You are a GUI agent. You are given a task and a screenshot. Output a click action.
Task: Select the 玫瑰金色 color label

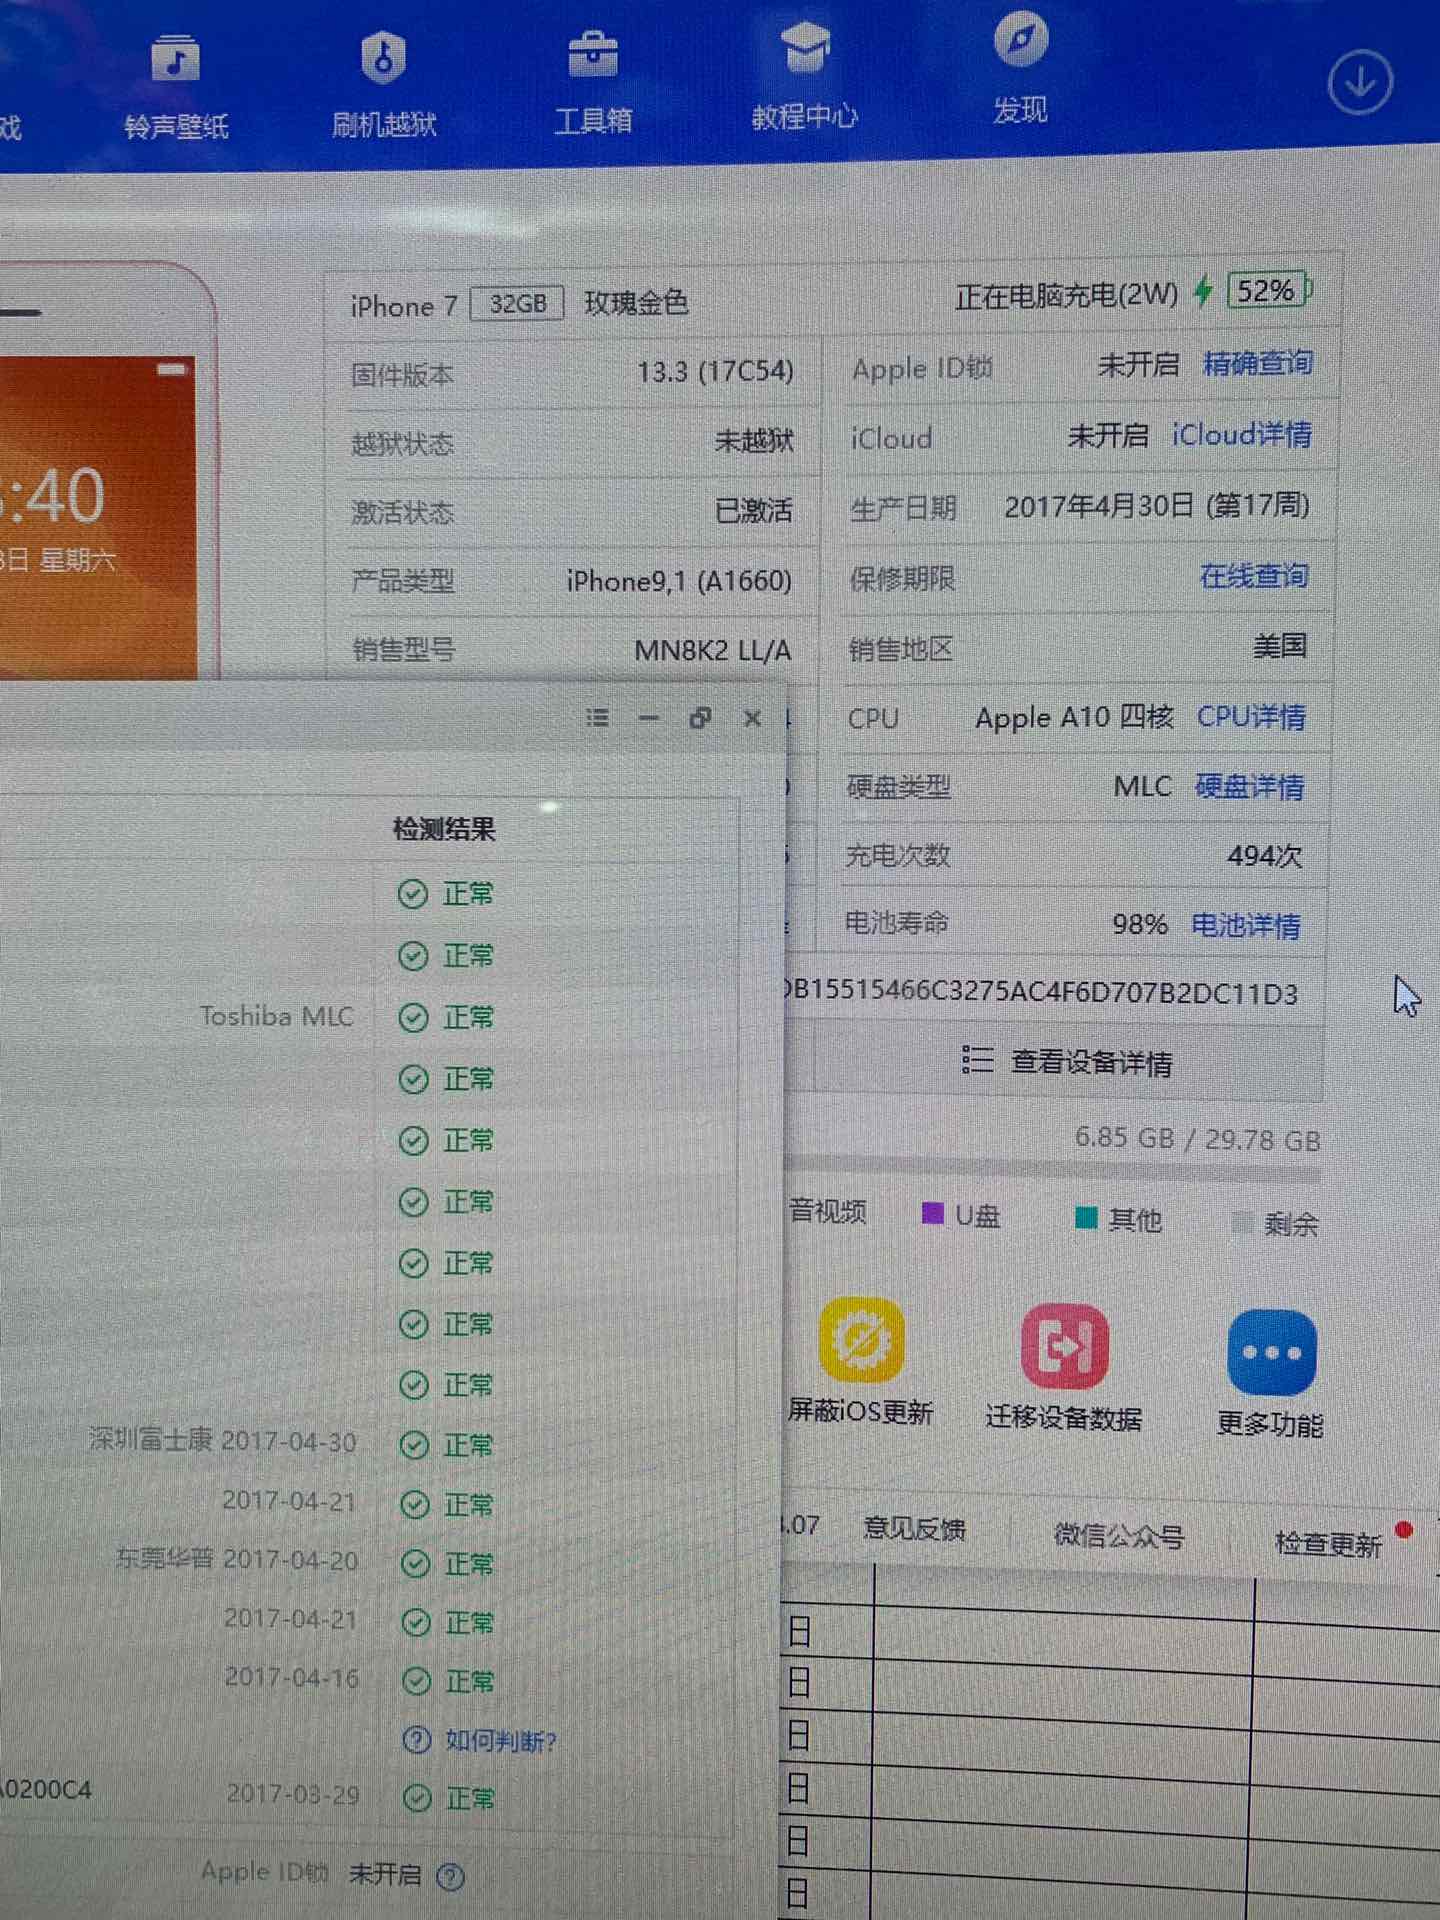636,302
